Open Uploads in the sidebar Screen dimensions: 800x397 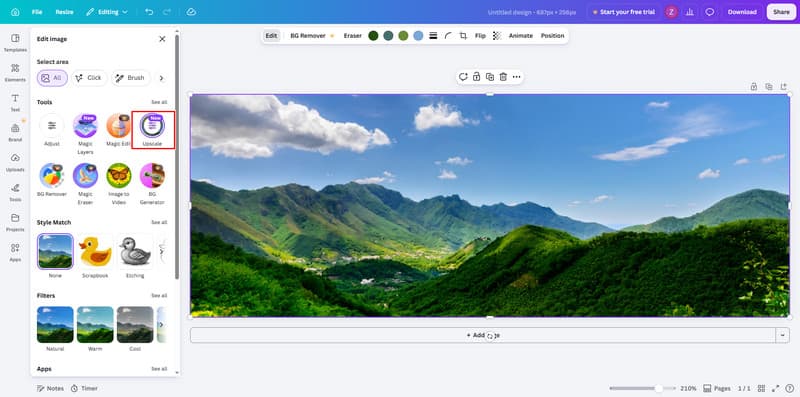point(15,163)
